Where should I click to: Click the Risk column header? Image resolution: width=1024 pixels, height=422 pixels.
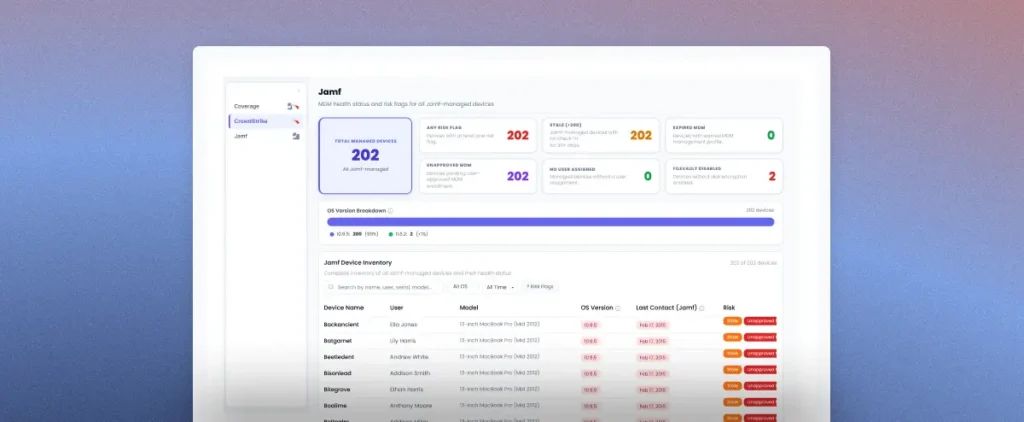(x=729, y=308)
